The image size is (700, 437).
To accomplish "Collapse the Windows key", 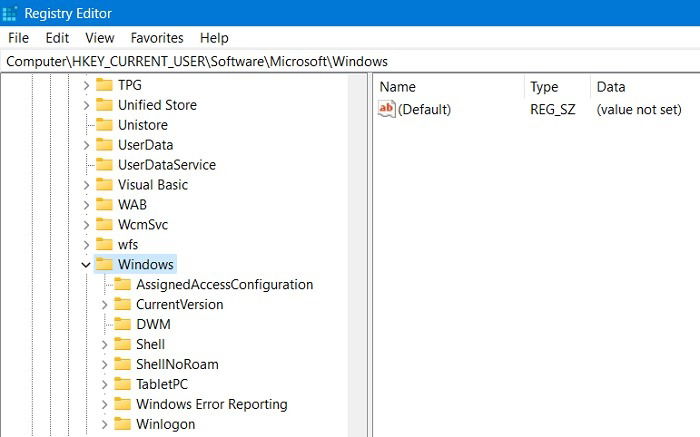I will [x=86, y=265].
